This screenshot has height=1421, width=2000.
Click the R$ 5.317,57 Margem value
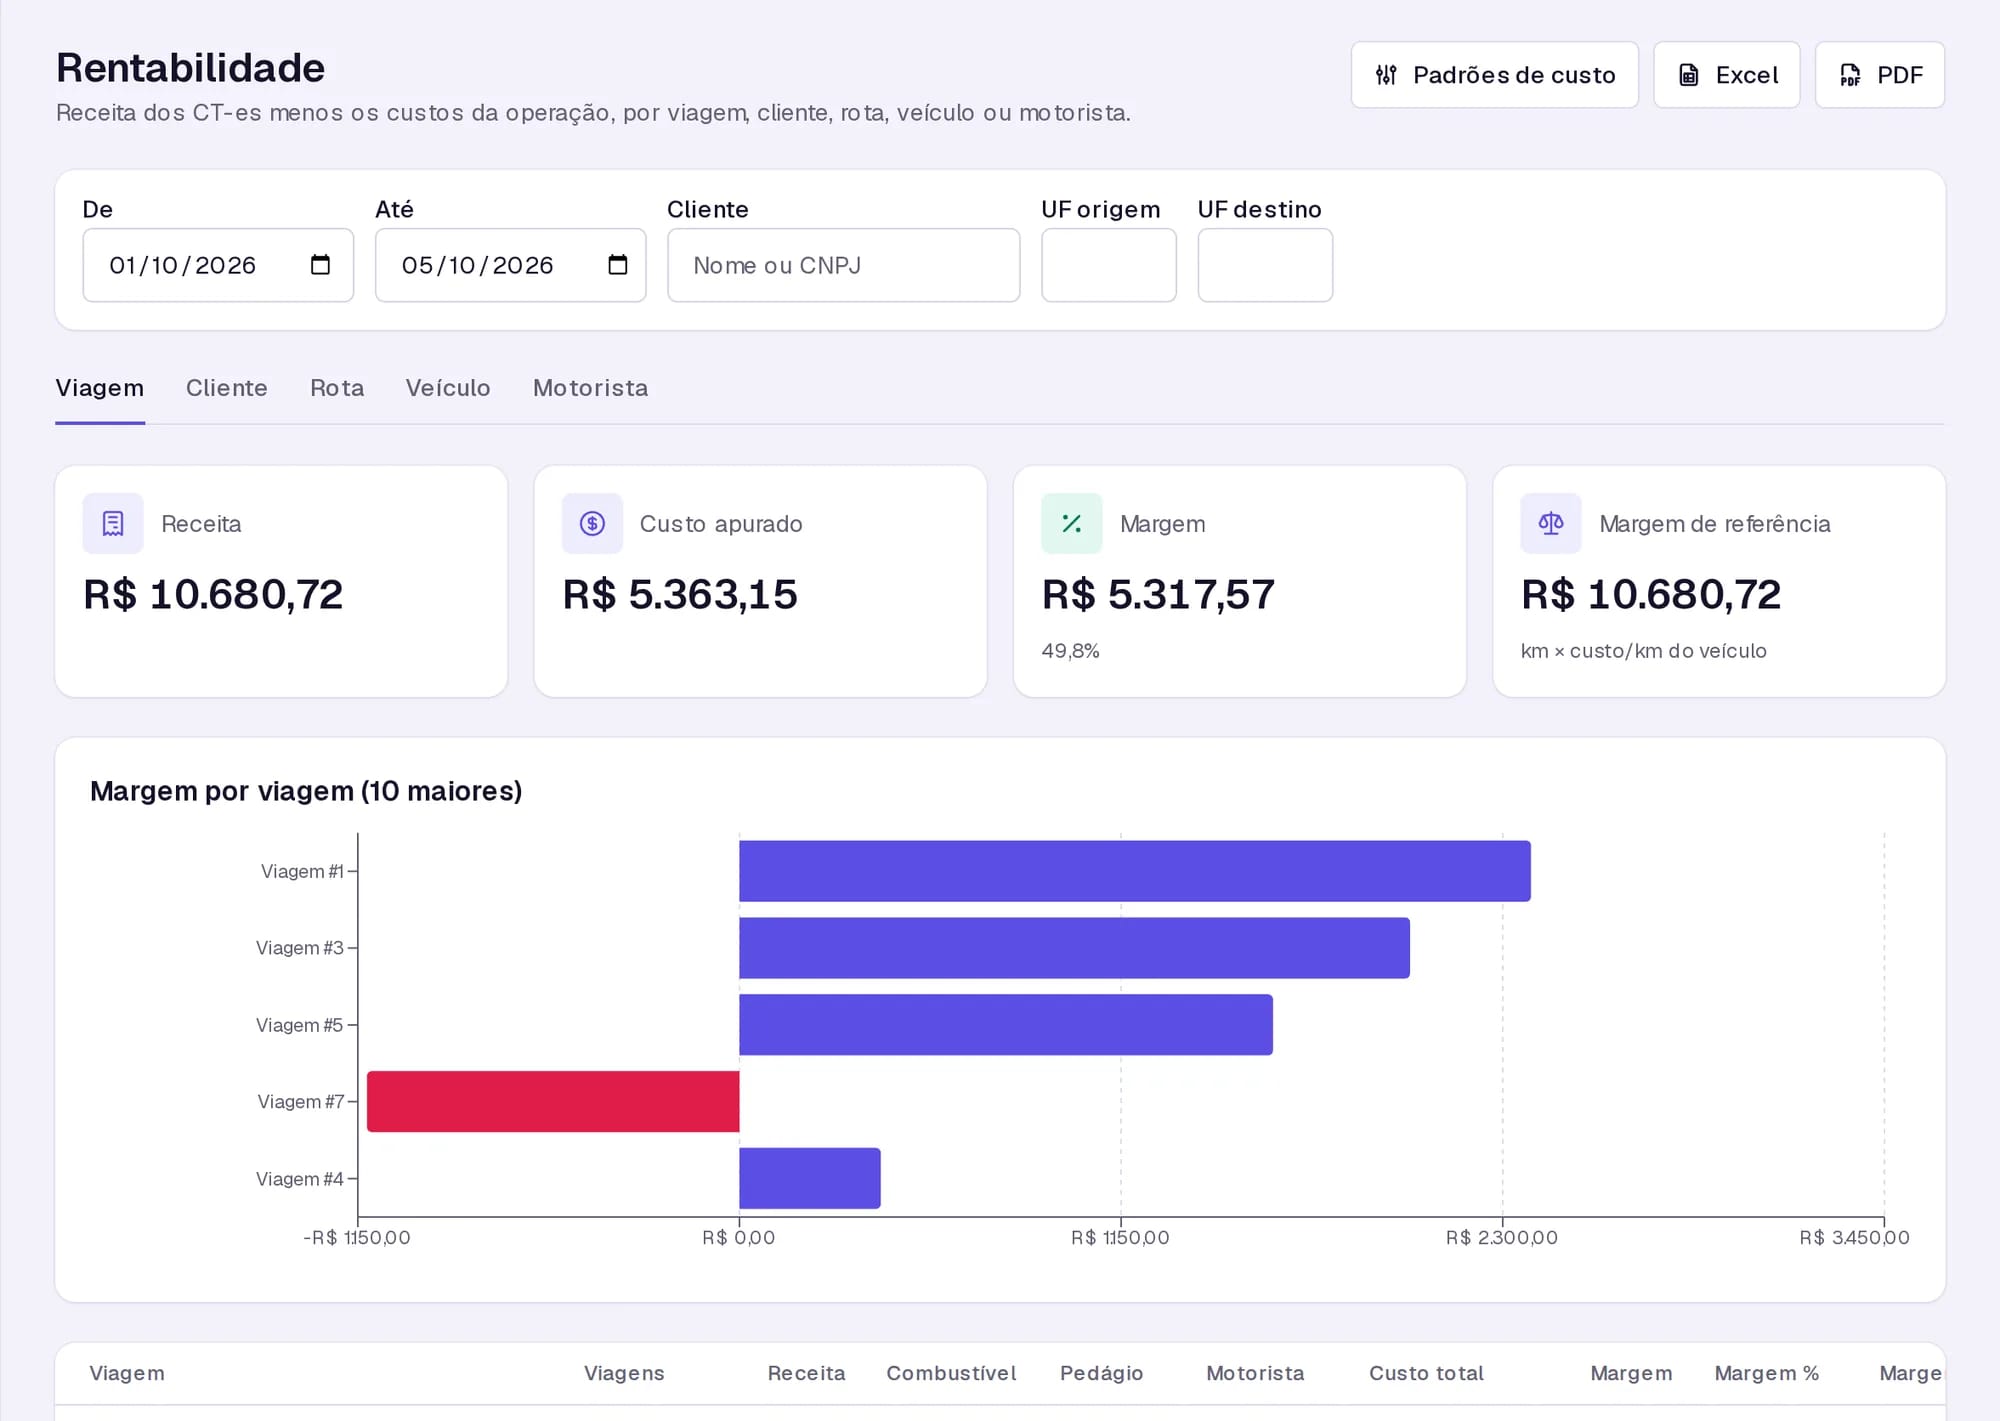1159,595
